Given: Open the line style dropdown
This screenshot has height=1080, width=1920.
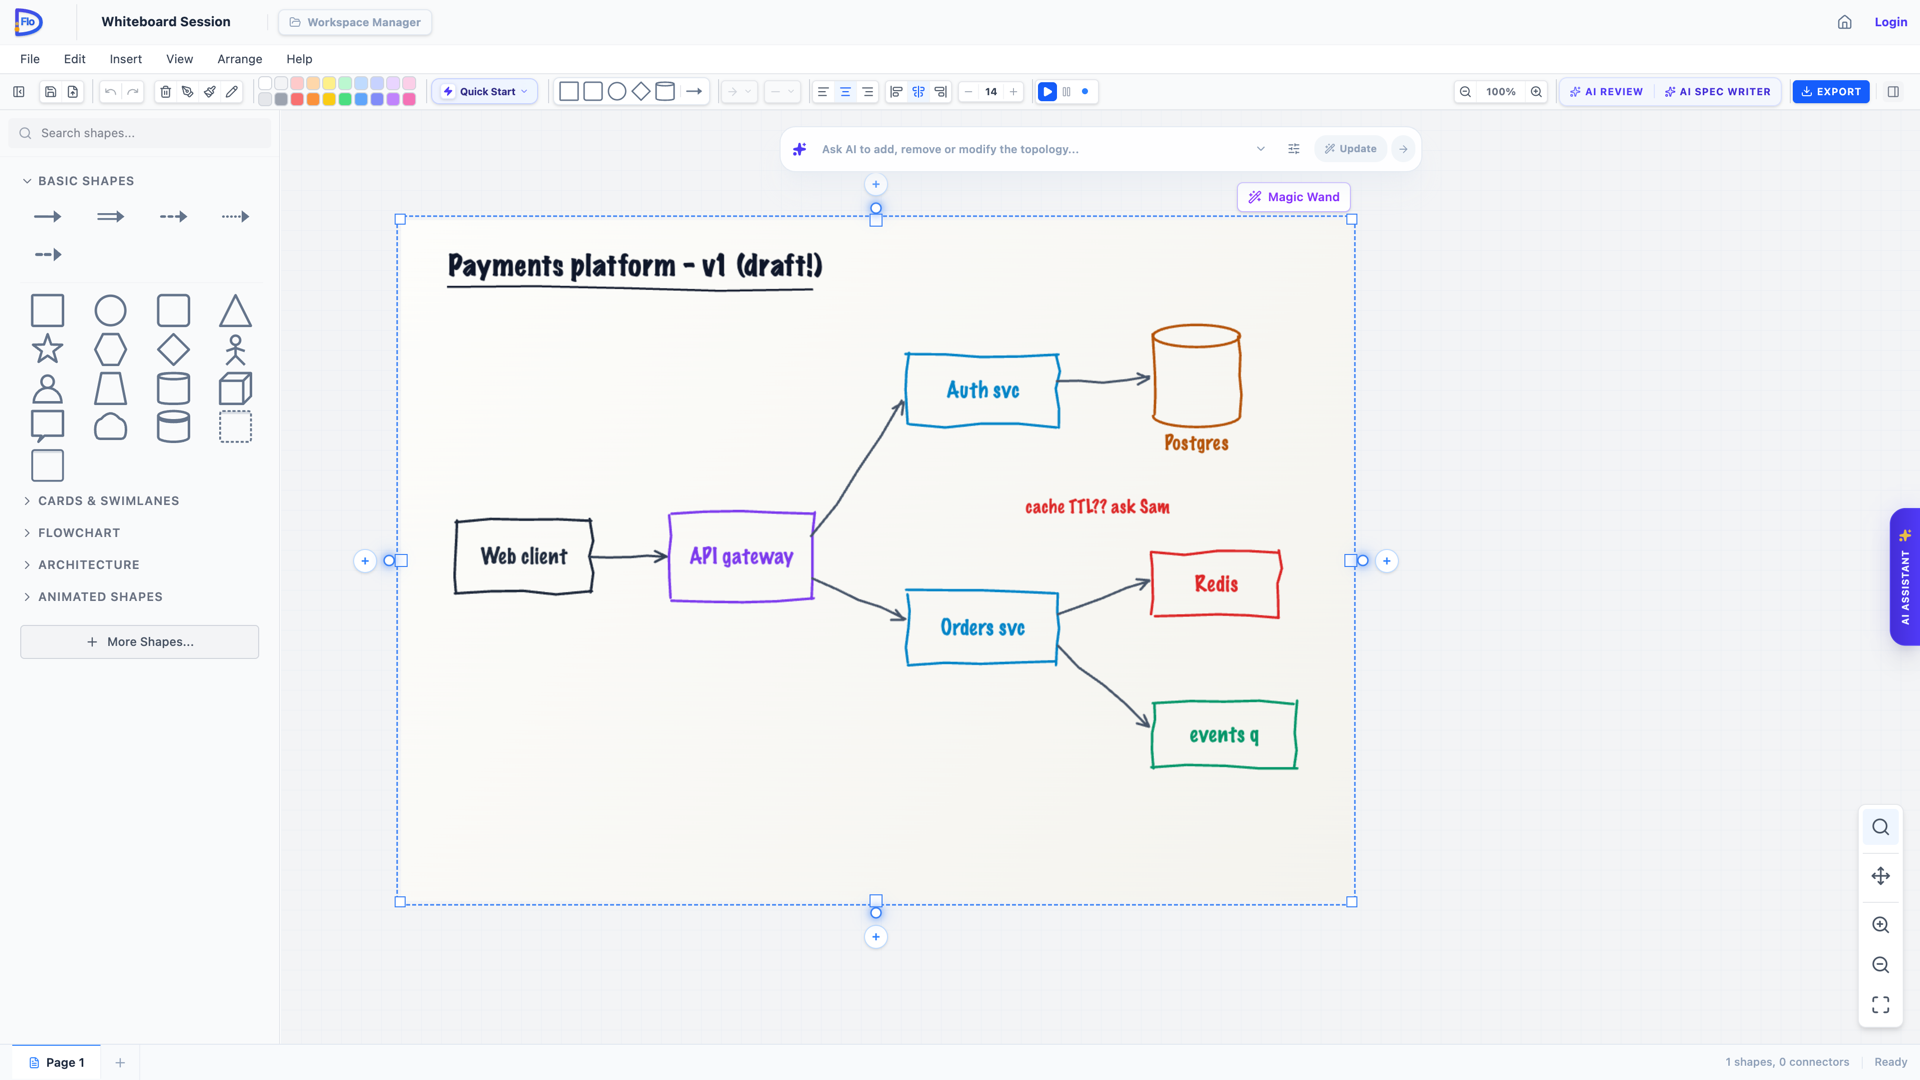Looking at the screenshot, I should pyautogui.click(x=782, y=92).
